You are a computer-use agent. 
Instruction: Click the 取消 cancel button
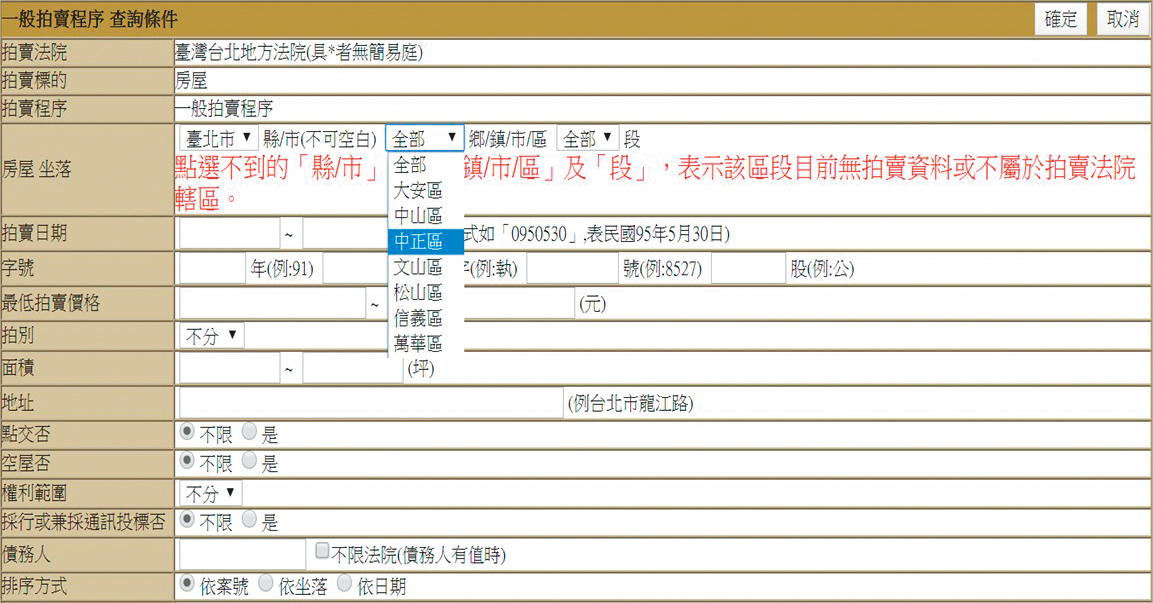click(1122, 19)
